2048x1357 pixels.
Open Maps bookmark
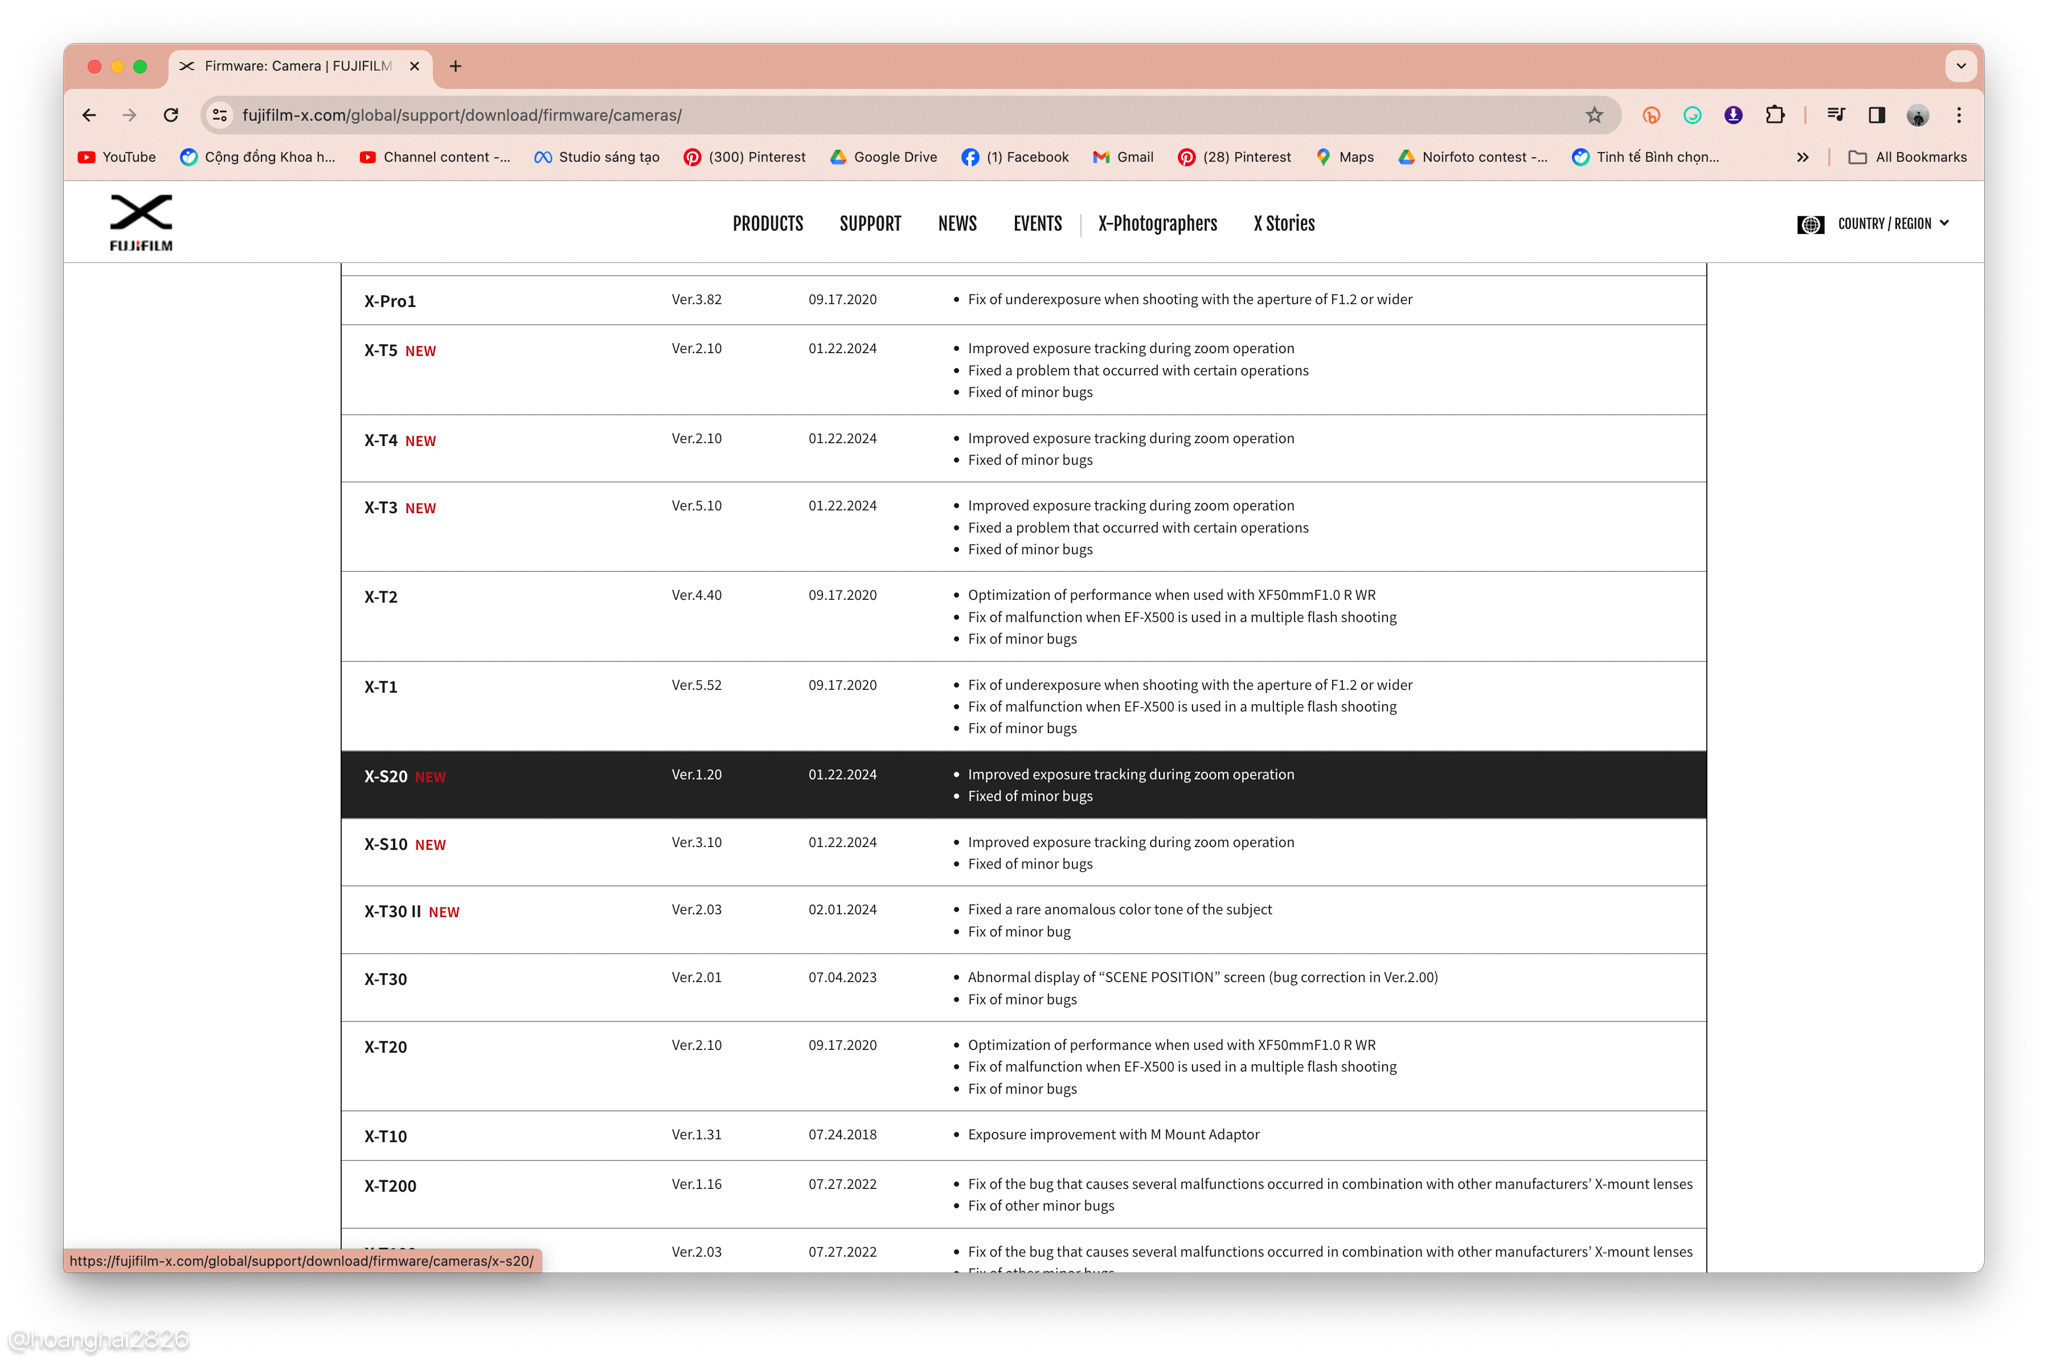pyautogui.click(x=1344, y=157)
